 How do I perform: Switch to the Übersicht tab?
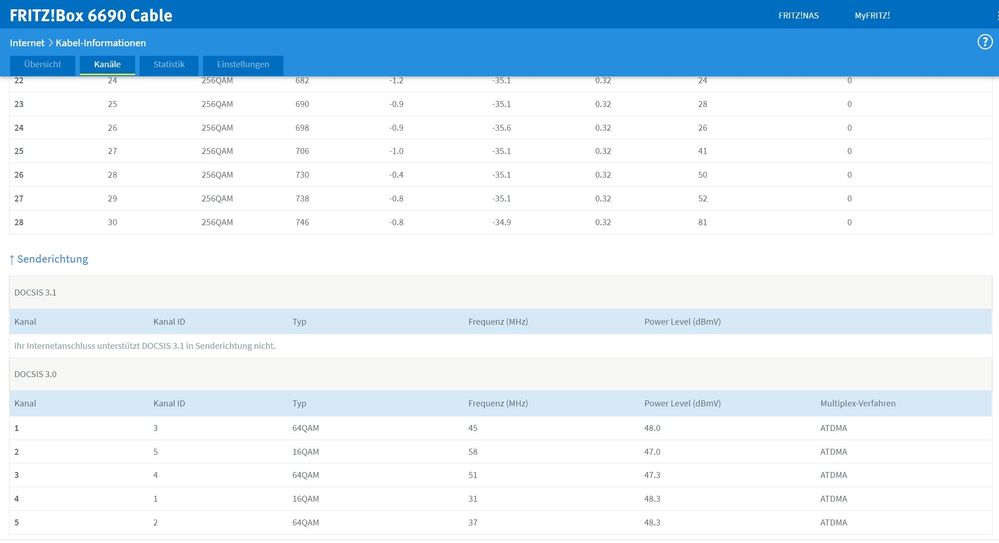click(x=43, y=65)
